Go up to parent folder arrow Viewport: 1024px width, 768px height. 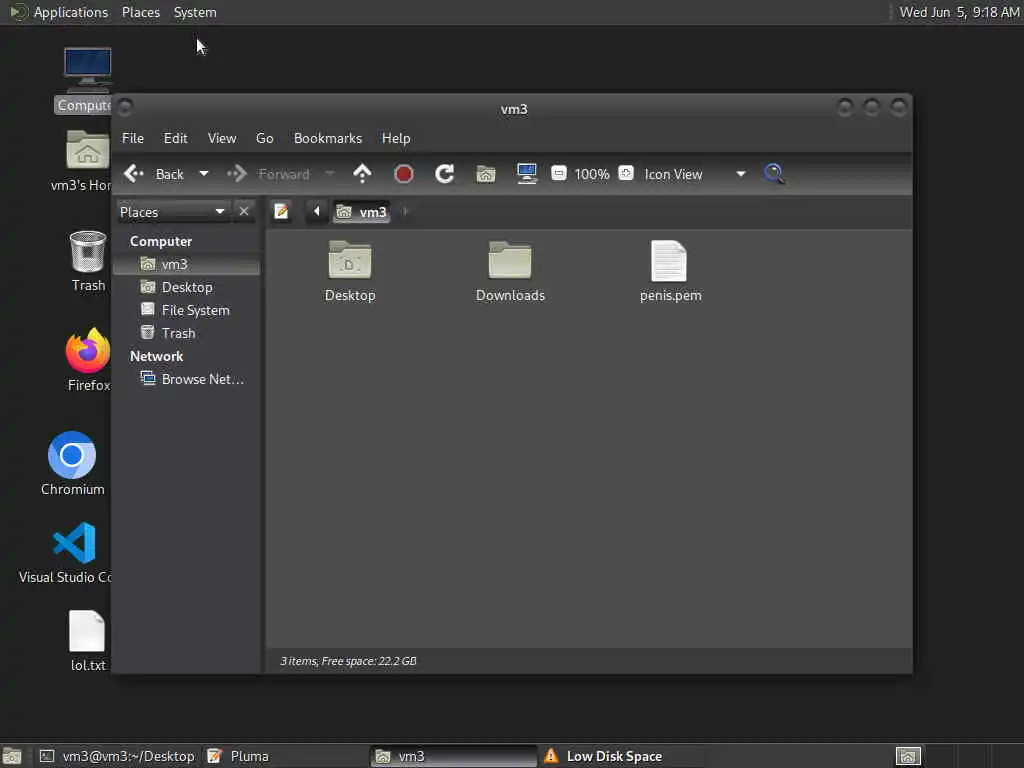coord(362,174)
